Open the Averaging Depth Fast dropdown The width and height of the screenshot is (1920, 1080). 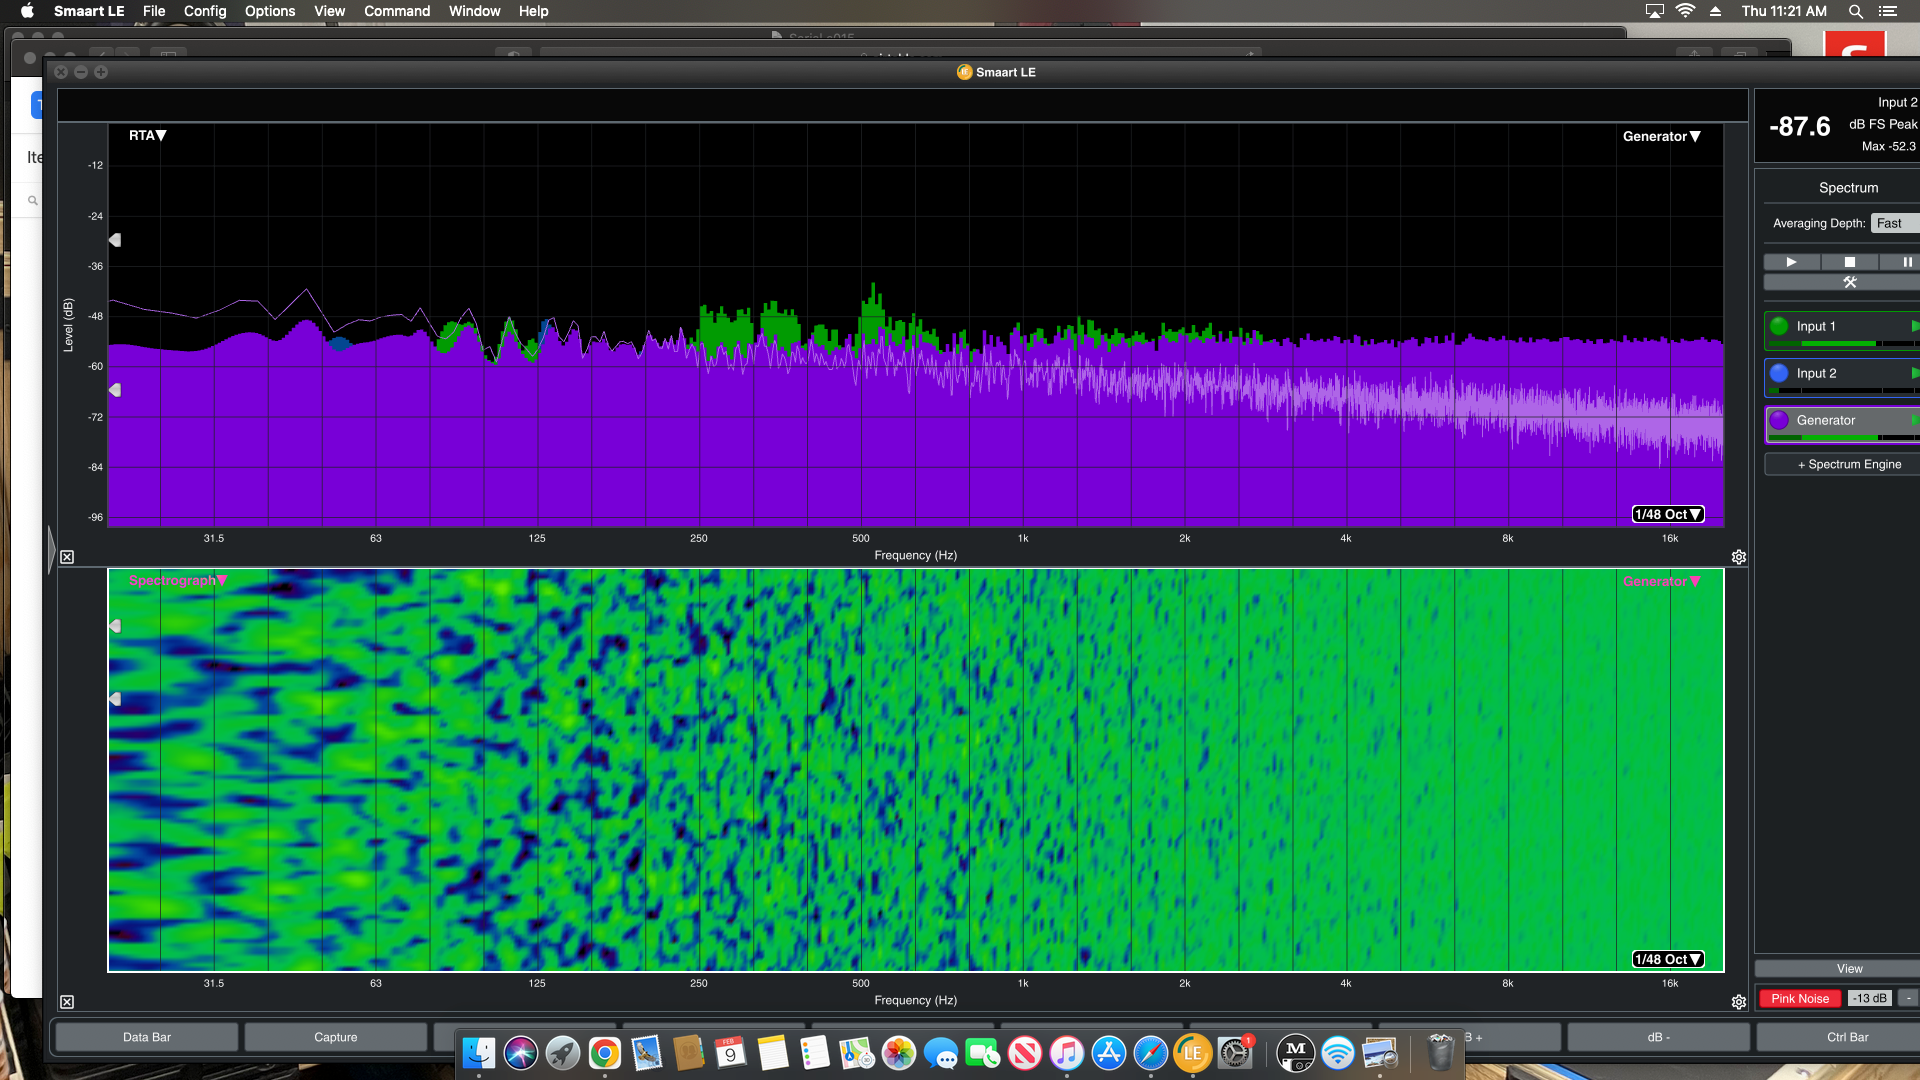tap(1894, 223)
